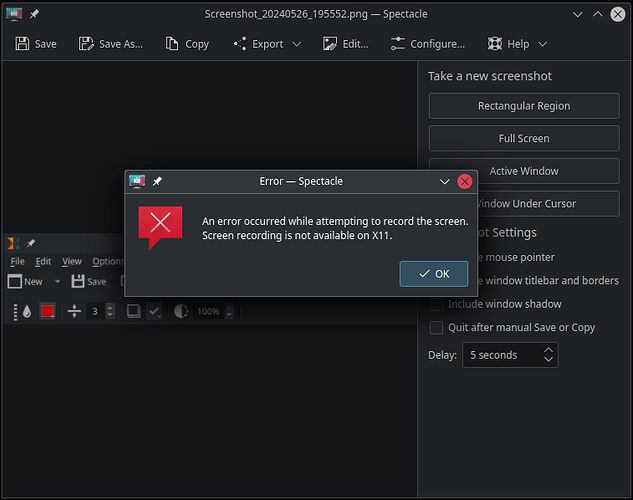The width and height of the screenshot is (633, 500).
Task: Copy the screenshot to clipboard
Action: [x=187, y=44]
